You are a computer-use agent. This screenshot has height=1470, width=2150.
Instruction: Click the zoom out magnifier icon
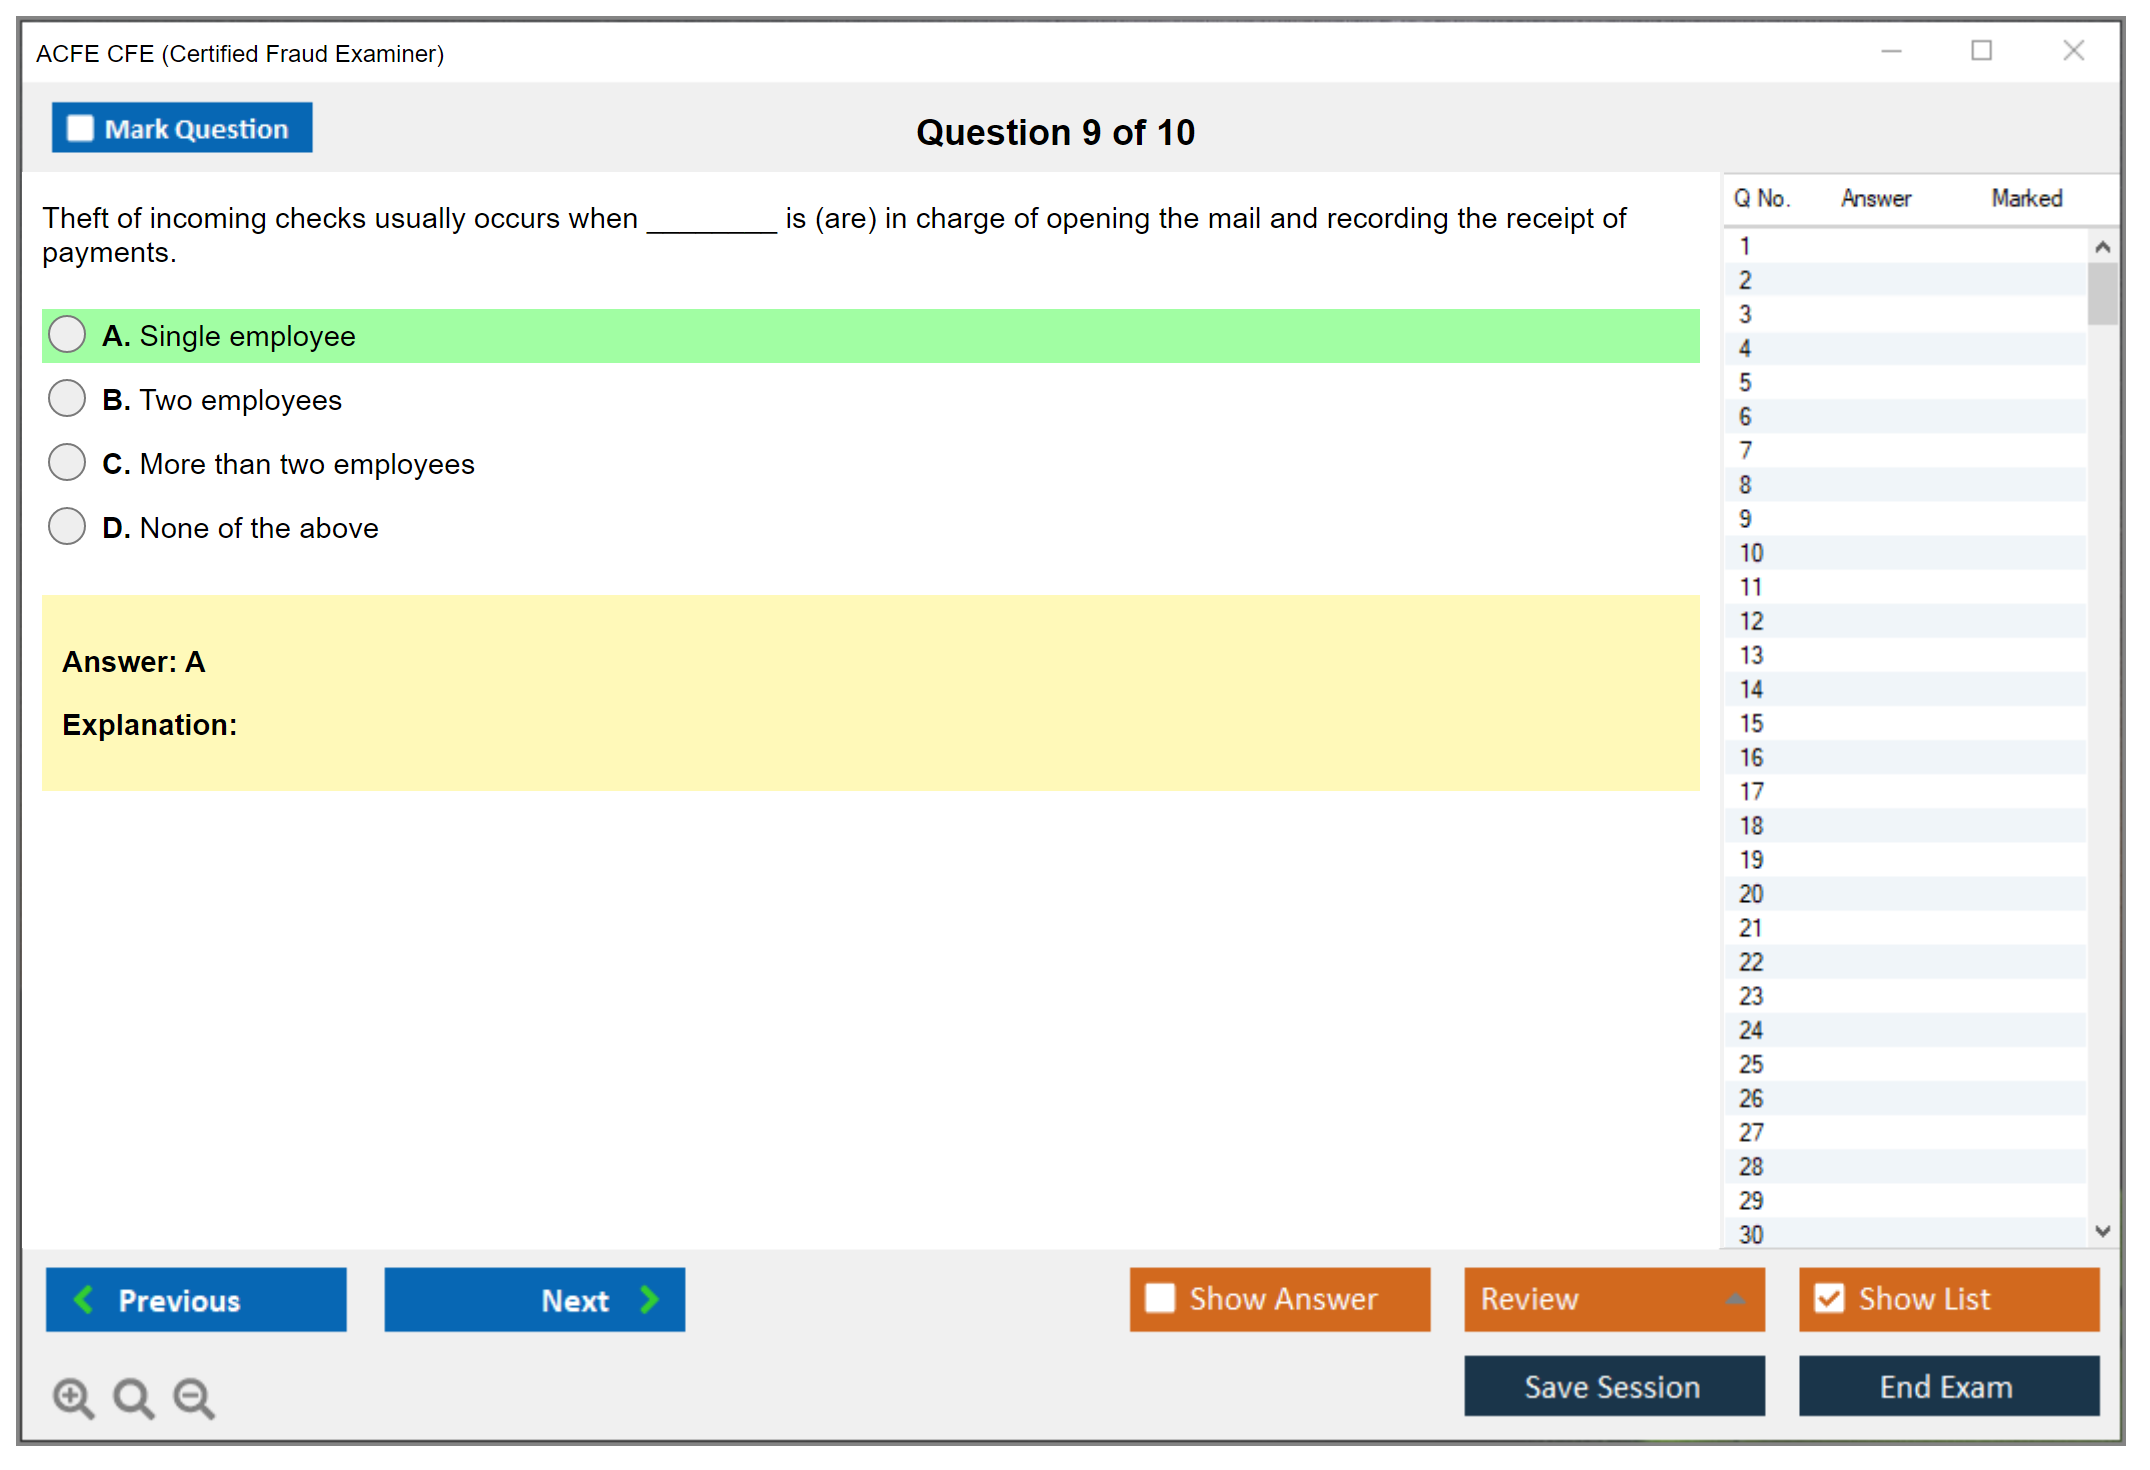click(193, 1397)
